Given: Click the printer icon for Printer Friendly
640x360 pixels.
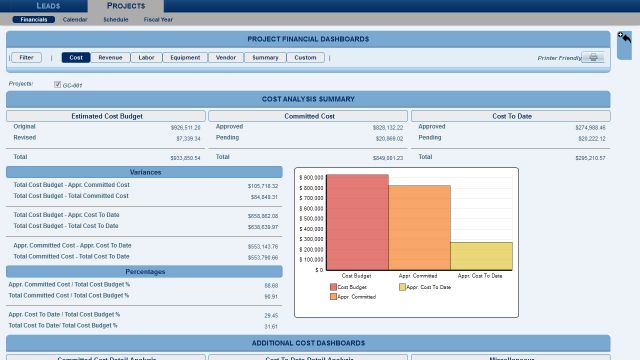Looking at the screenshot, I should point(593,58).
